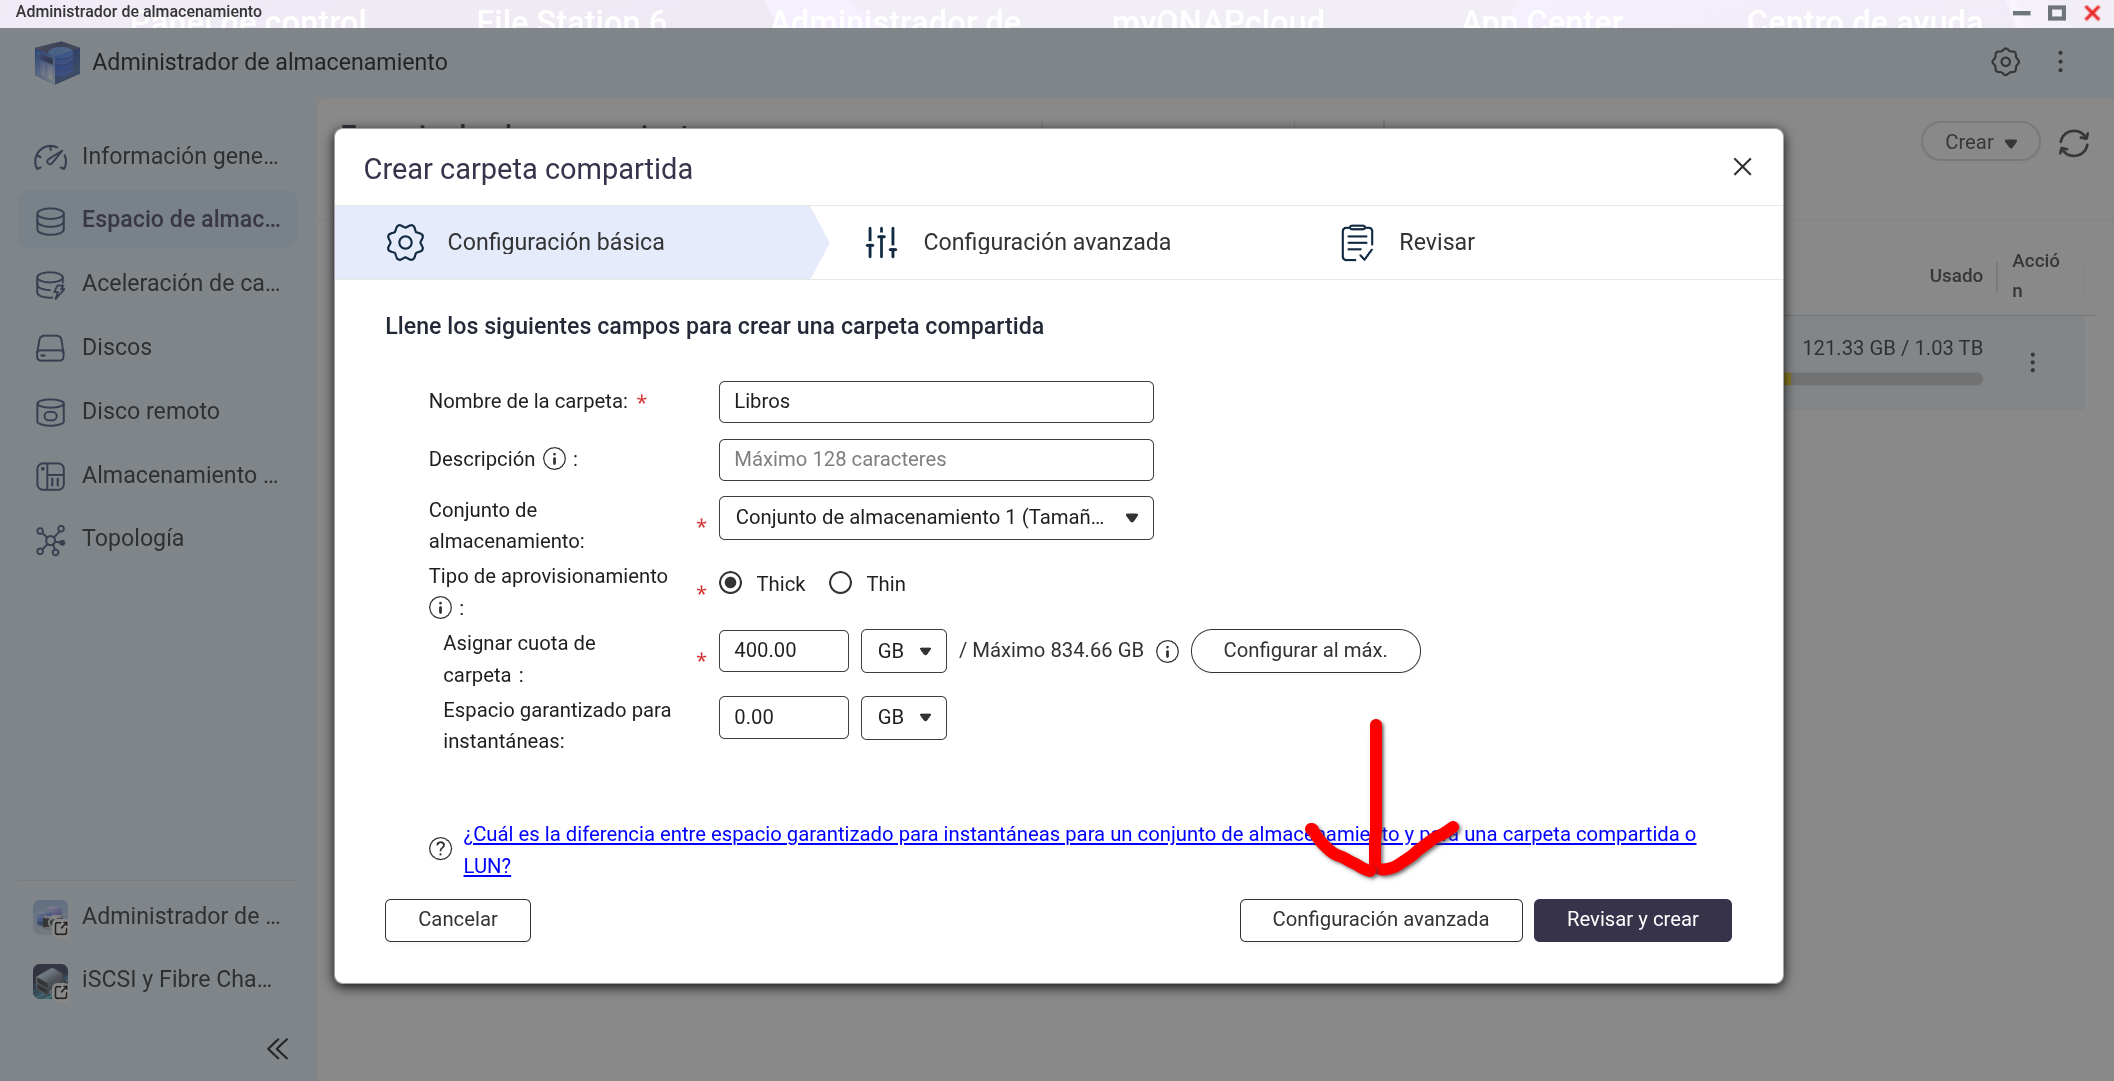Click the Revisar y crear button

(x=1632, y=920)
